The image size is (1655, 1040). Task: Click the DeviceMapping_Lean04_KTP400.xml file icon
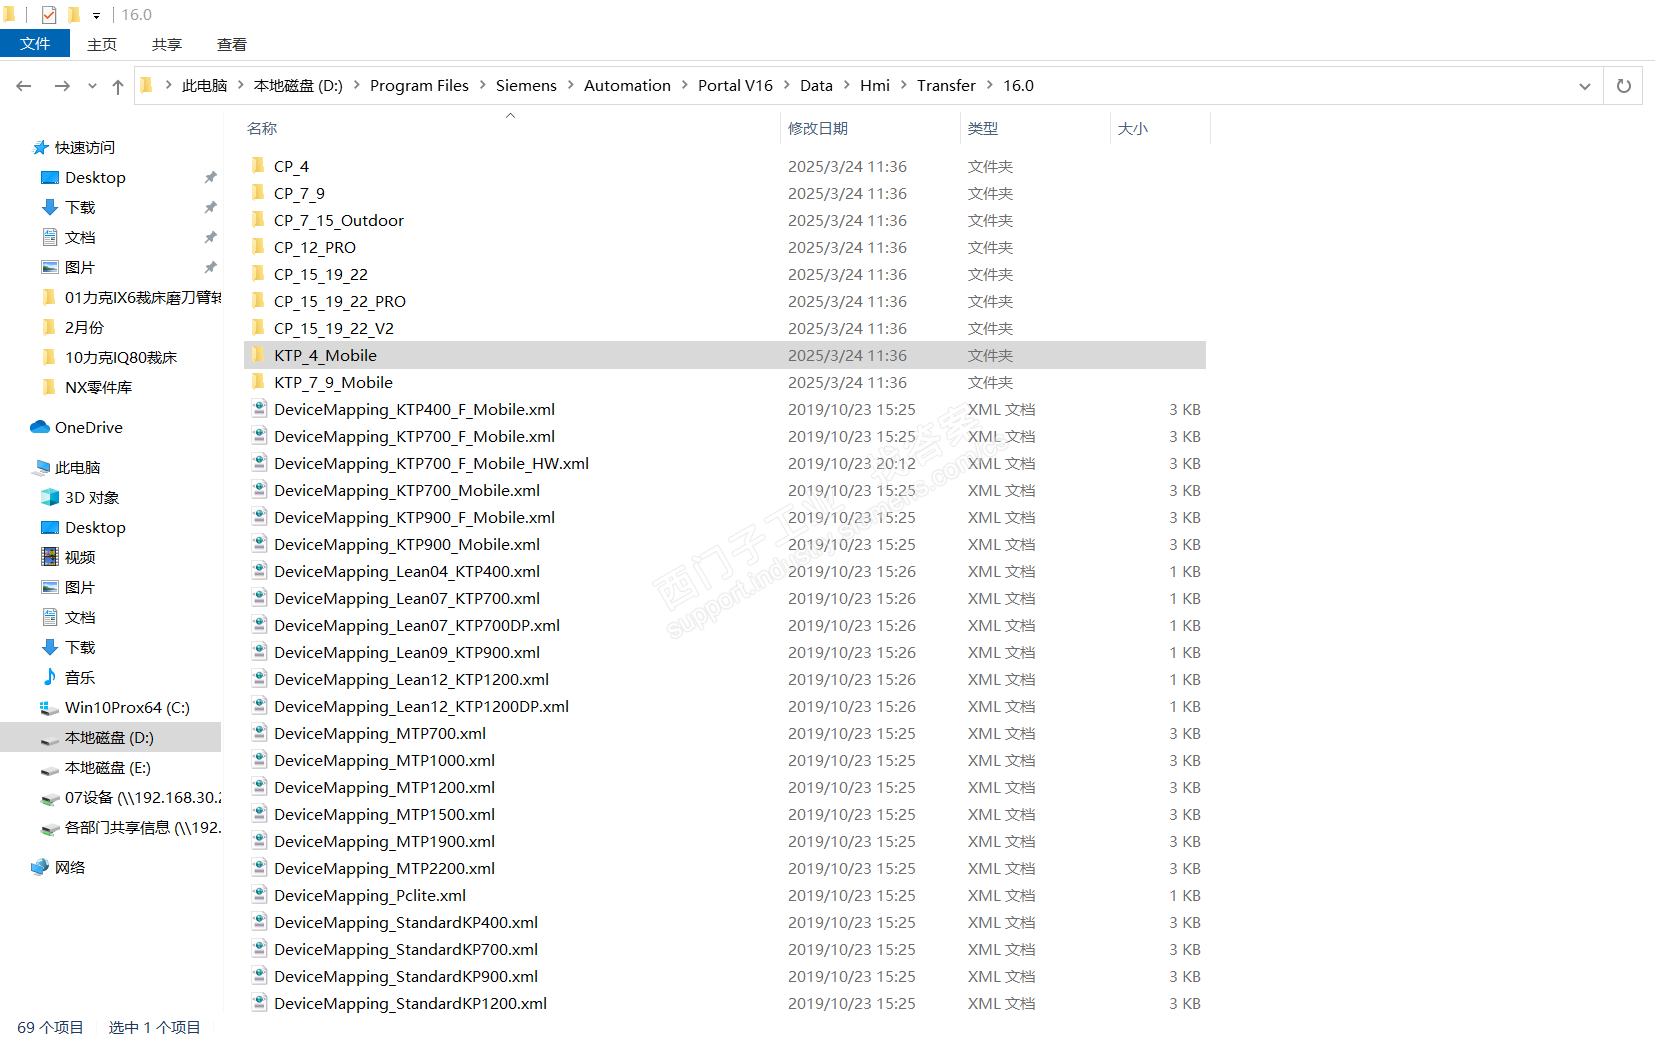click(259, 571)
